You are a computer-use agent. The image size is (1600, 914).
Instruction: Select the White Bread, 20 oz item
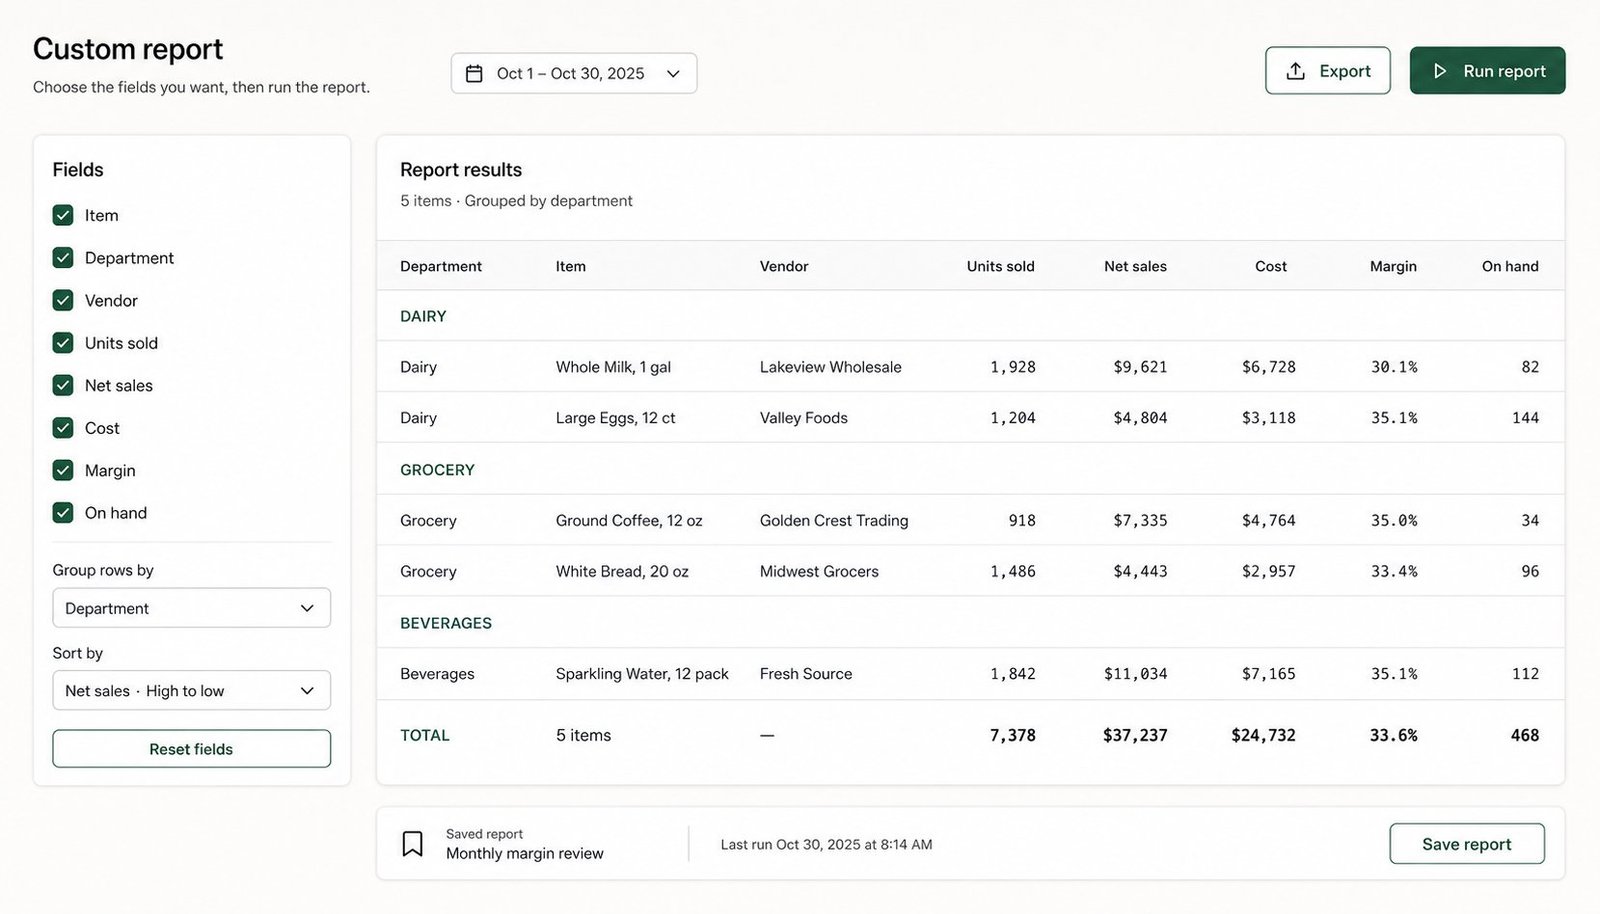[622, 572]
